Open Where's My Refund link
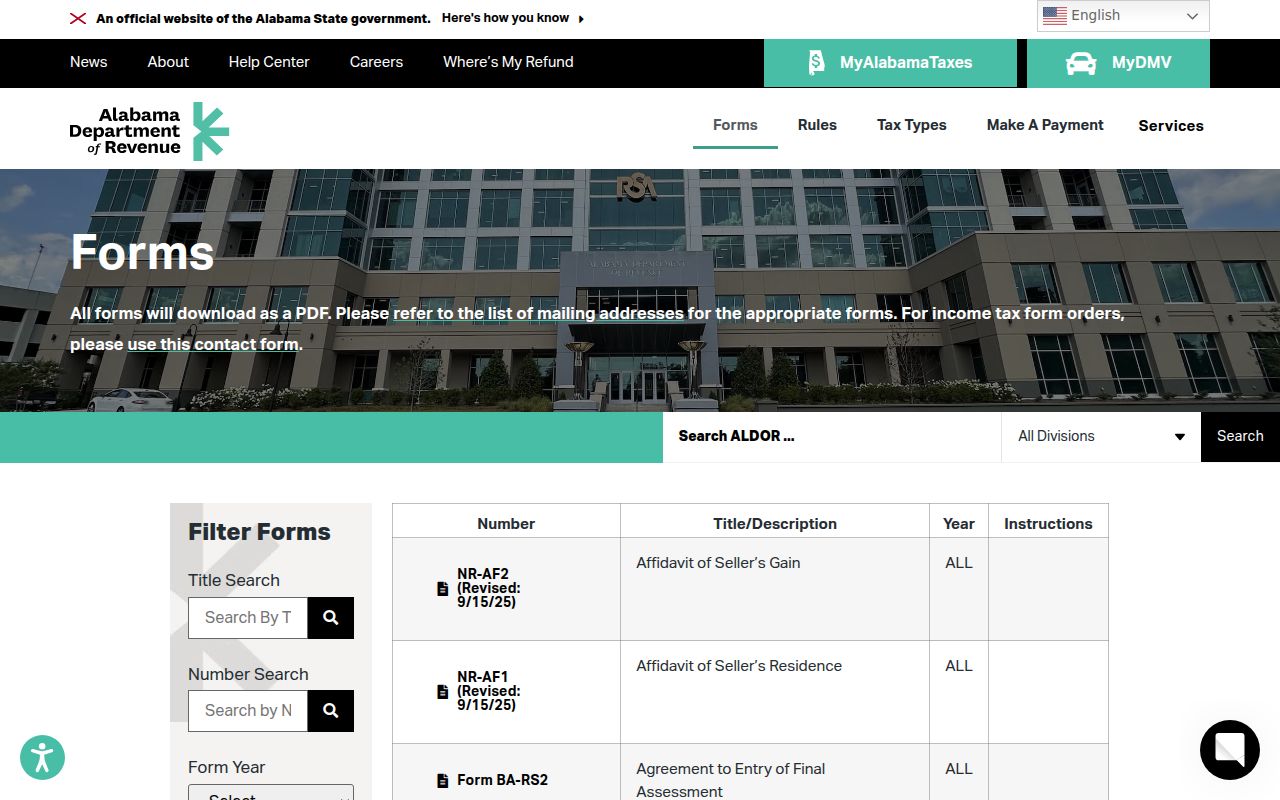This screenshot has height=800, width=1280. (508, 62)
